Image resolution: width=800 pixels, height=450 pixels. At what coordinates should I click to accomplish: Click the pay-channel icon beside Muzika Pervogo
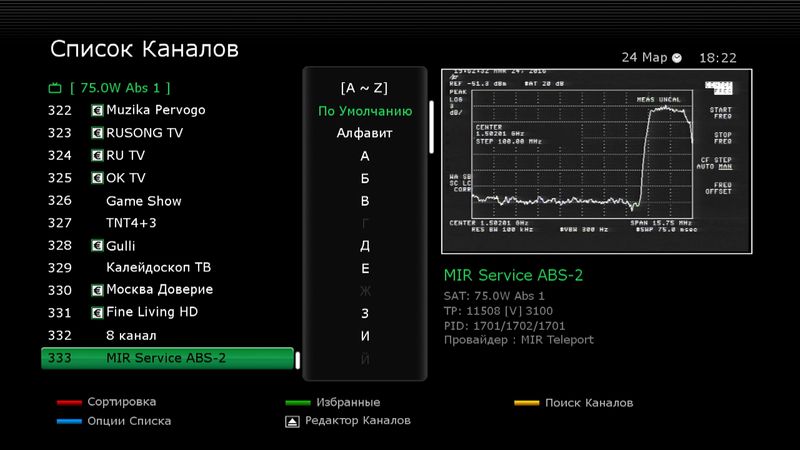pyautogui.click(x=97, y=110)
